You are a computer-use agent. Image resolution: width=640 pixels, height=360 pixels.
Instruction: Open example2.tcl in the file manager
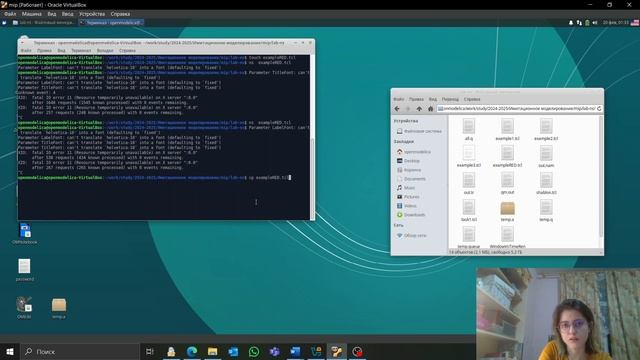[546, 129]
